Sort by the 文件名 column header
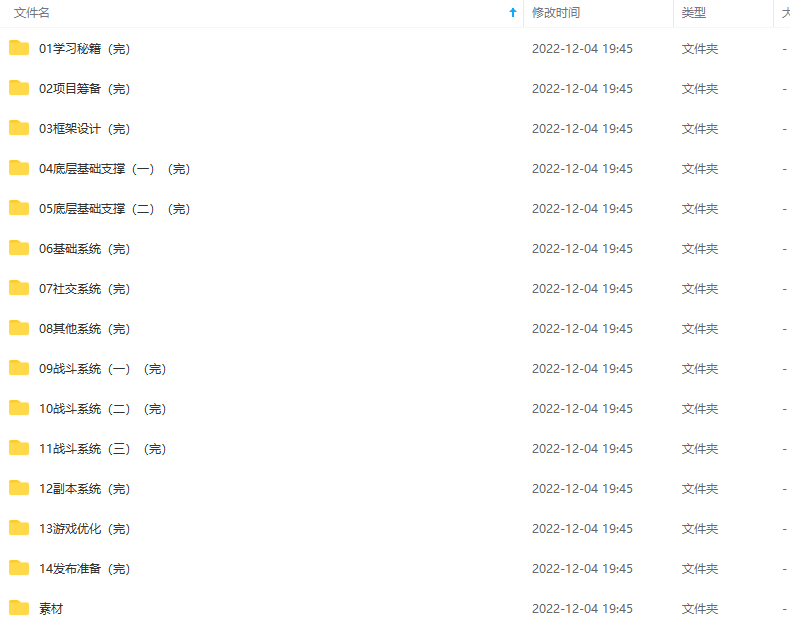The width and height of the screenshot is (790, 627). [32, 13]
